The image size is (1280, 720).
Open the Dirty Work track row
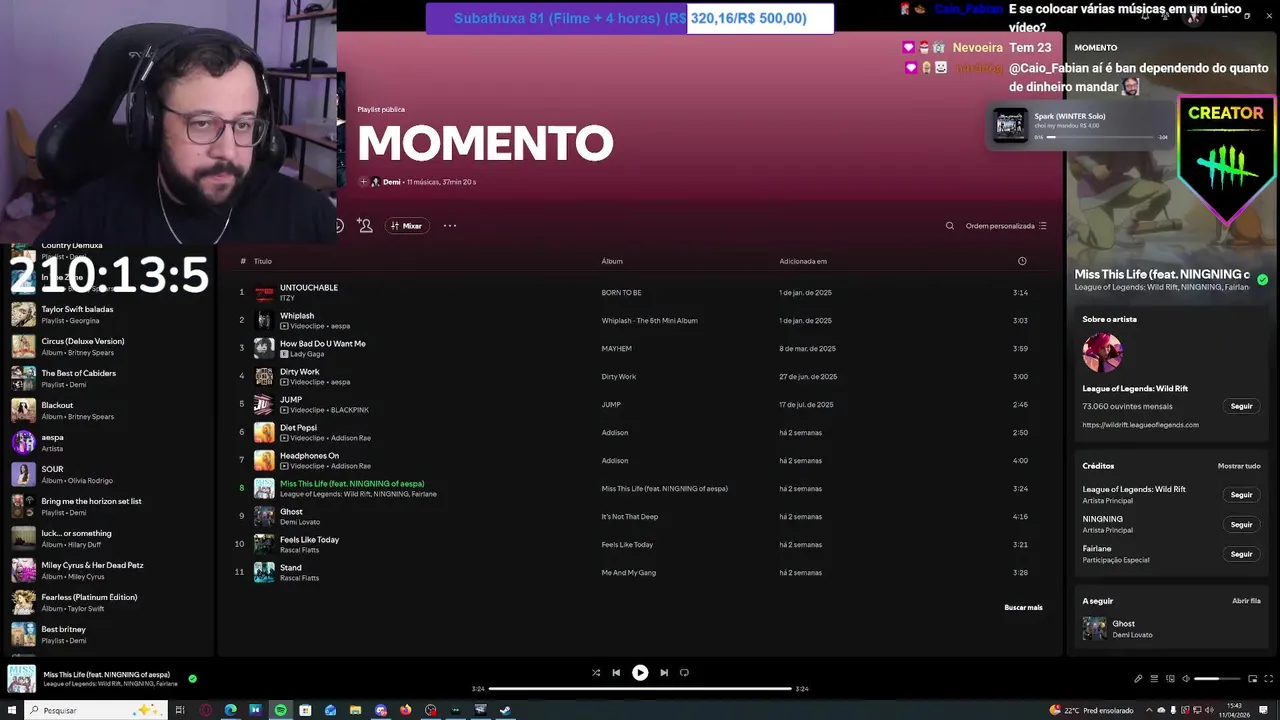pos(640,377)
